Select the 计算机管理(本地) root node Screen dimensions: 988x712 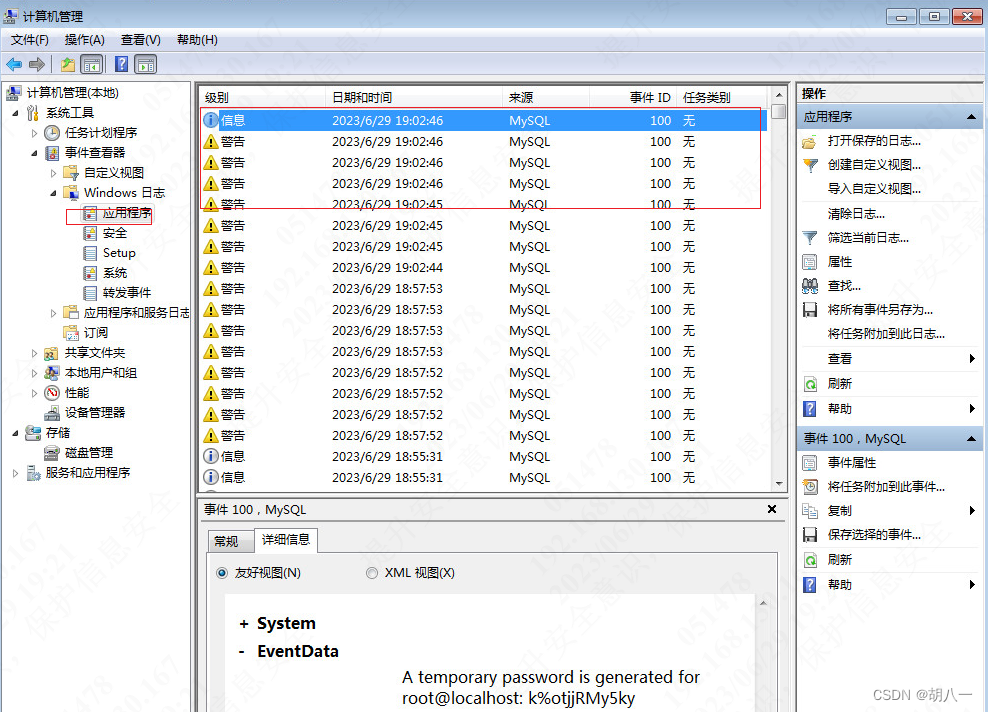[72, 93]
